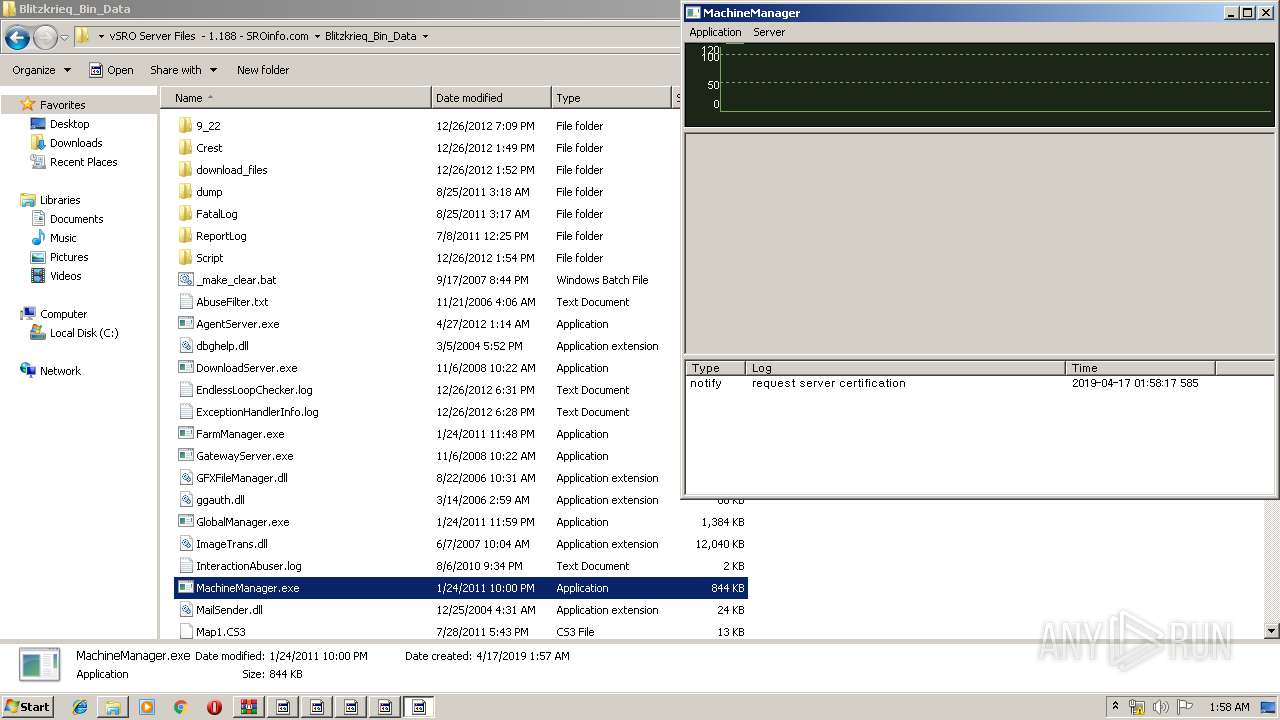The width and height of the screenshot is (1280, 720).
Task: Select the dump folder icon
Action: click(x=185, y=192)
